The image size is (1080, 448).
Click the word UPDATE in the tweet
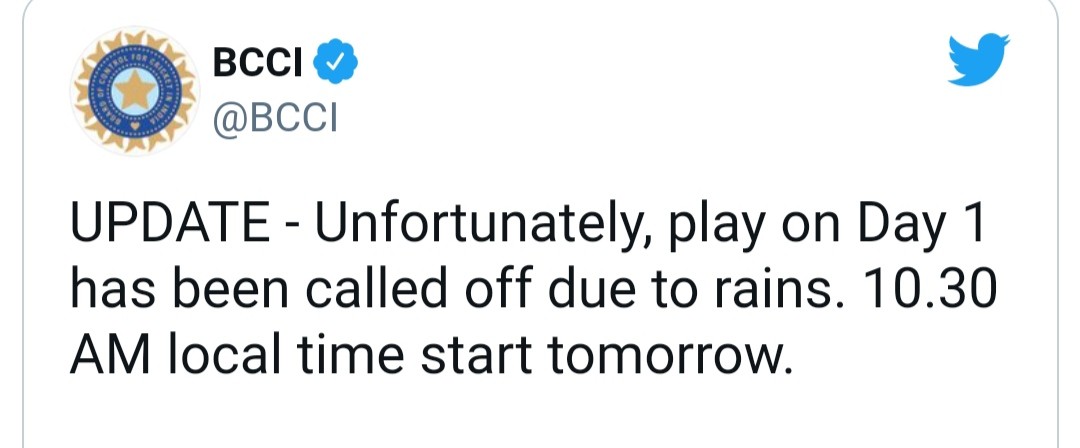coord(171,223)
